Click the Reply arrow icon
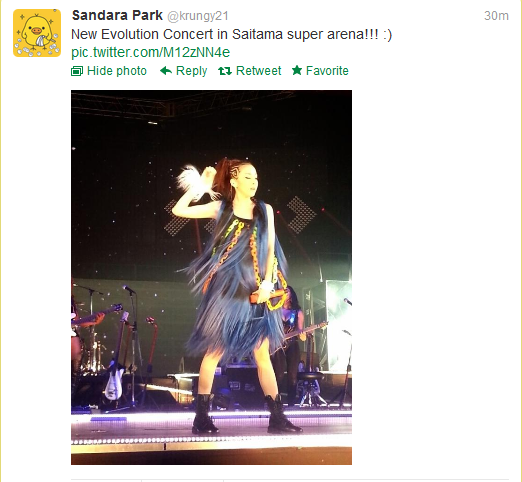 point(166,71)
